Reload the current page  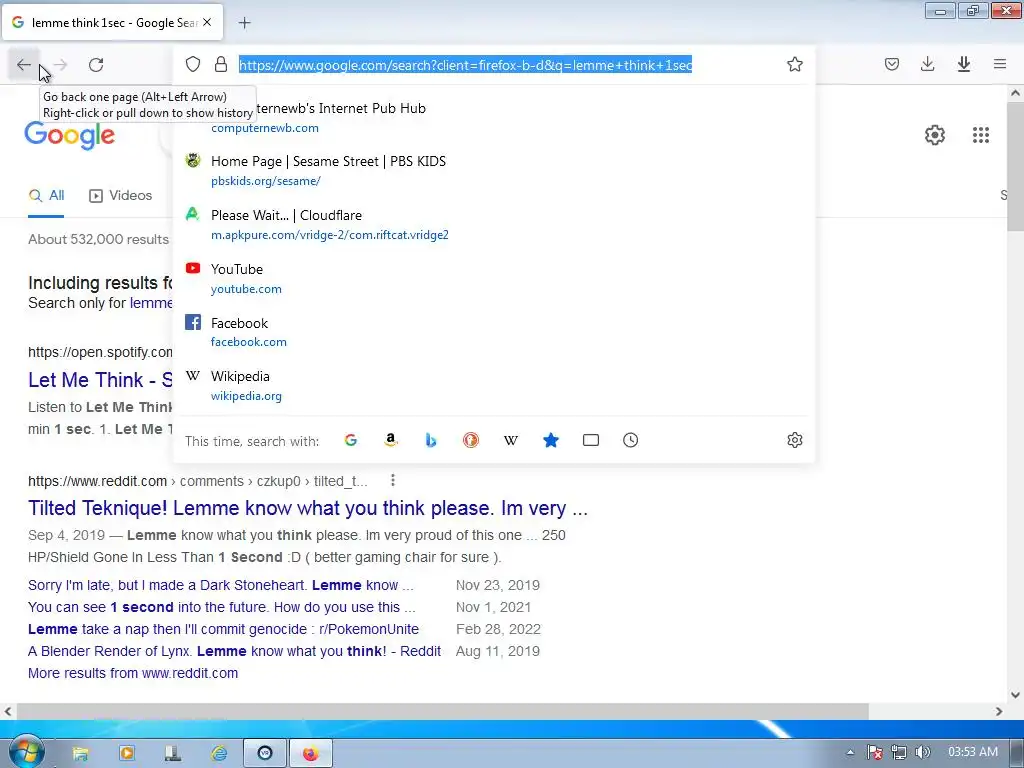point(96,65)
